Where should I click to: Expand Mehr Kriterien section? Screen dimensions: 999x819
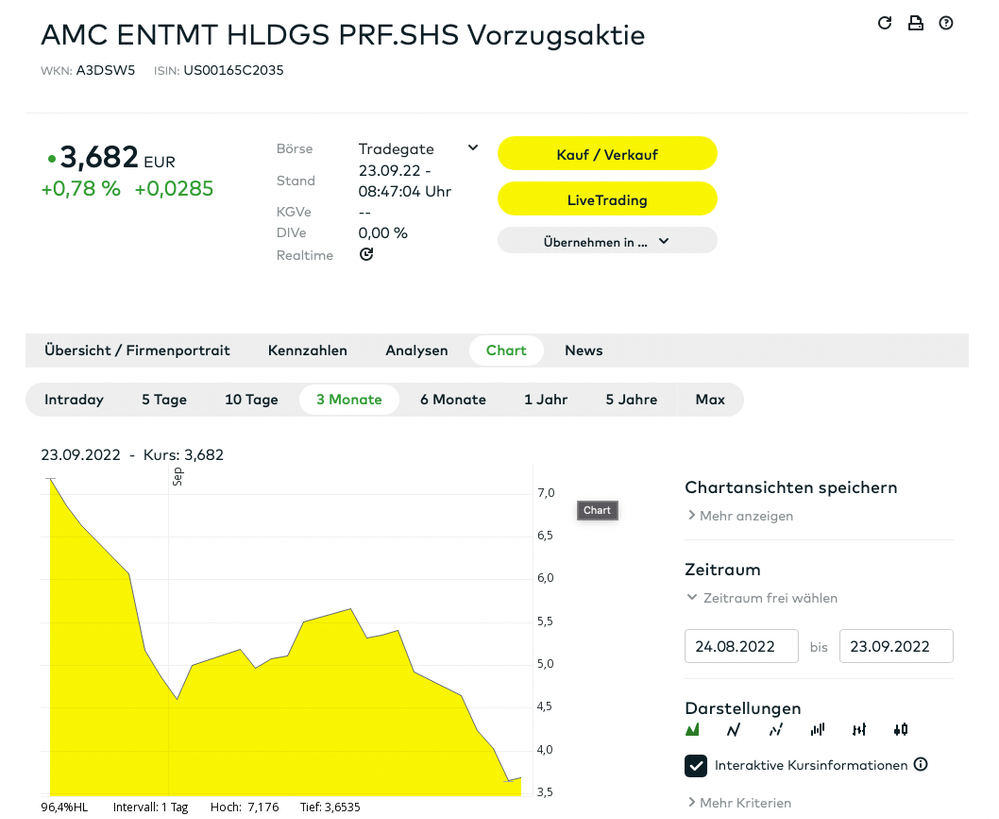tap(738, 803)
